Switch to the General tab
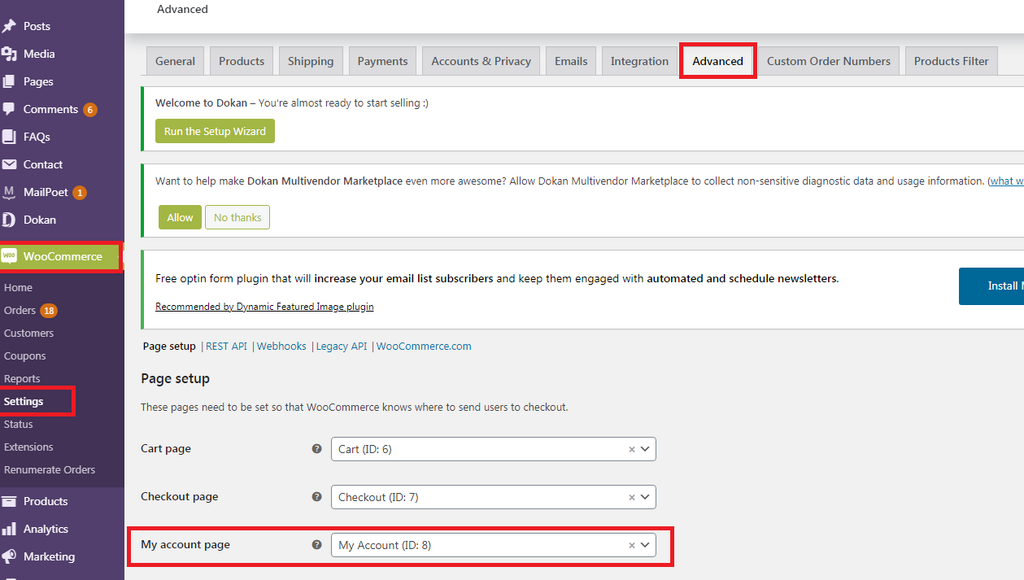The width and height of the screenshot is (1024, 580). (x=175, y=61)
